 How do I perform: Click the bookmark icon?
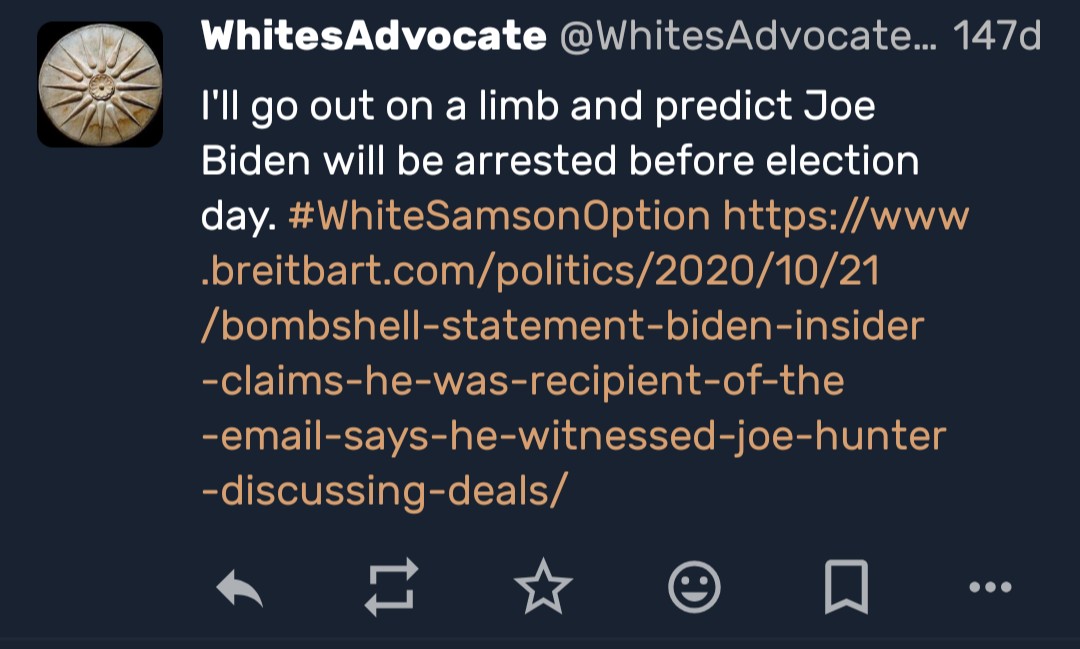pos(846,587)
